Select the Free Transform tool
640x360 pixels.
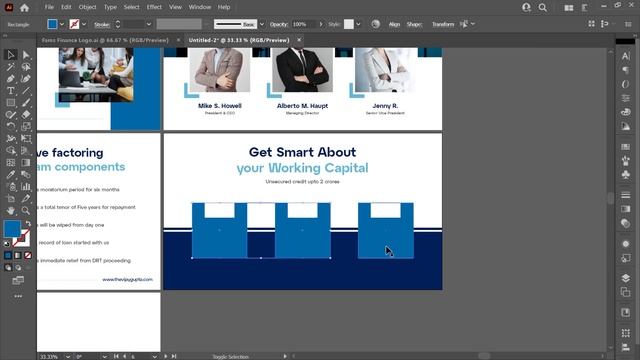click(x=26, y=139)
